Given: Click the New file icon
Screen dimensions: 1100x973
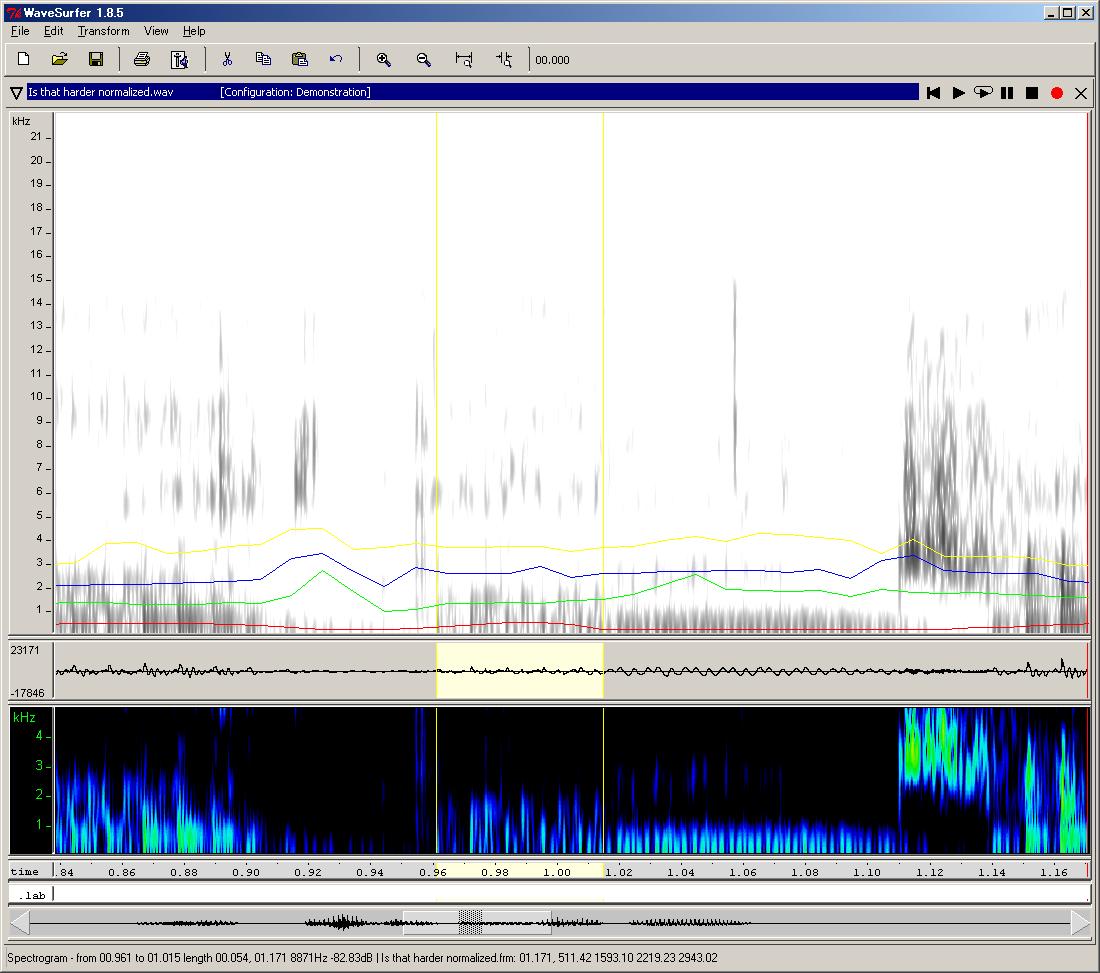Looking at the screenshot, I should coord(24,60).
